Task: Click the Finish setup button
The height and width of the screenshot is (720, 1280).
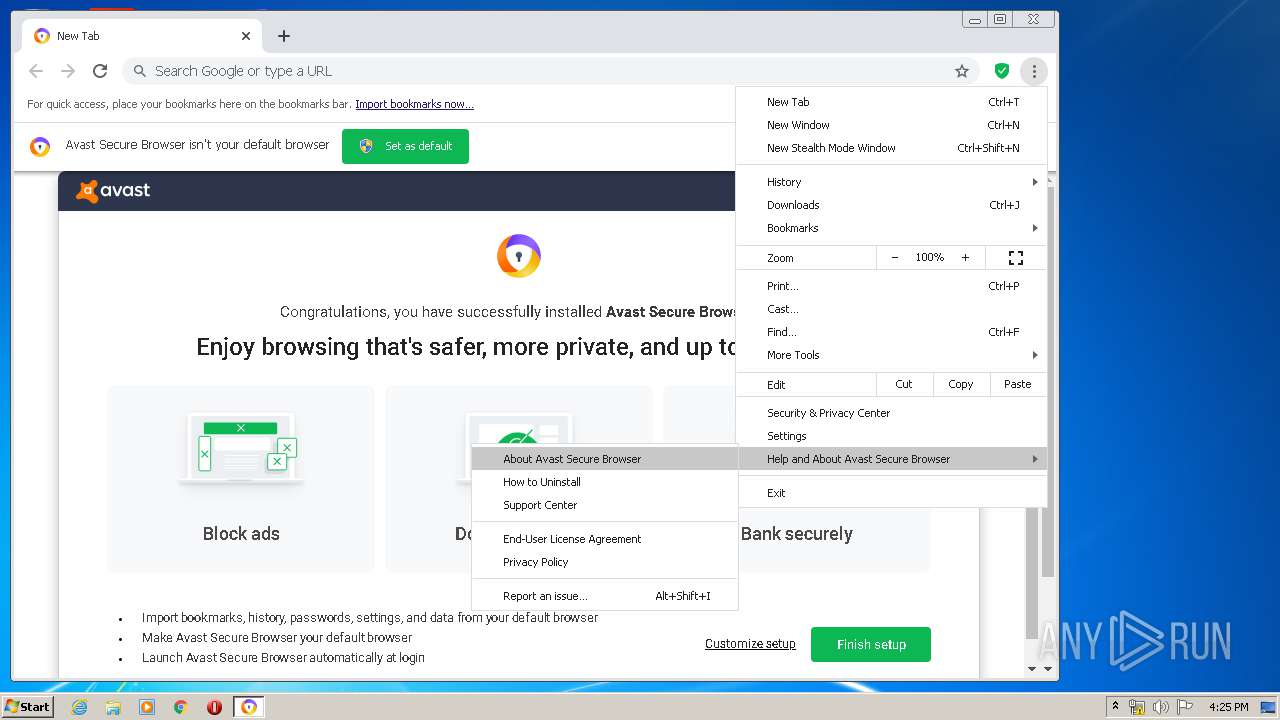Action: coord(871,644)
